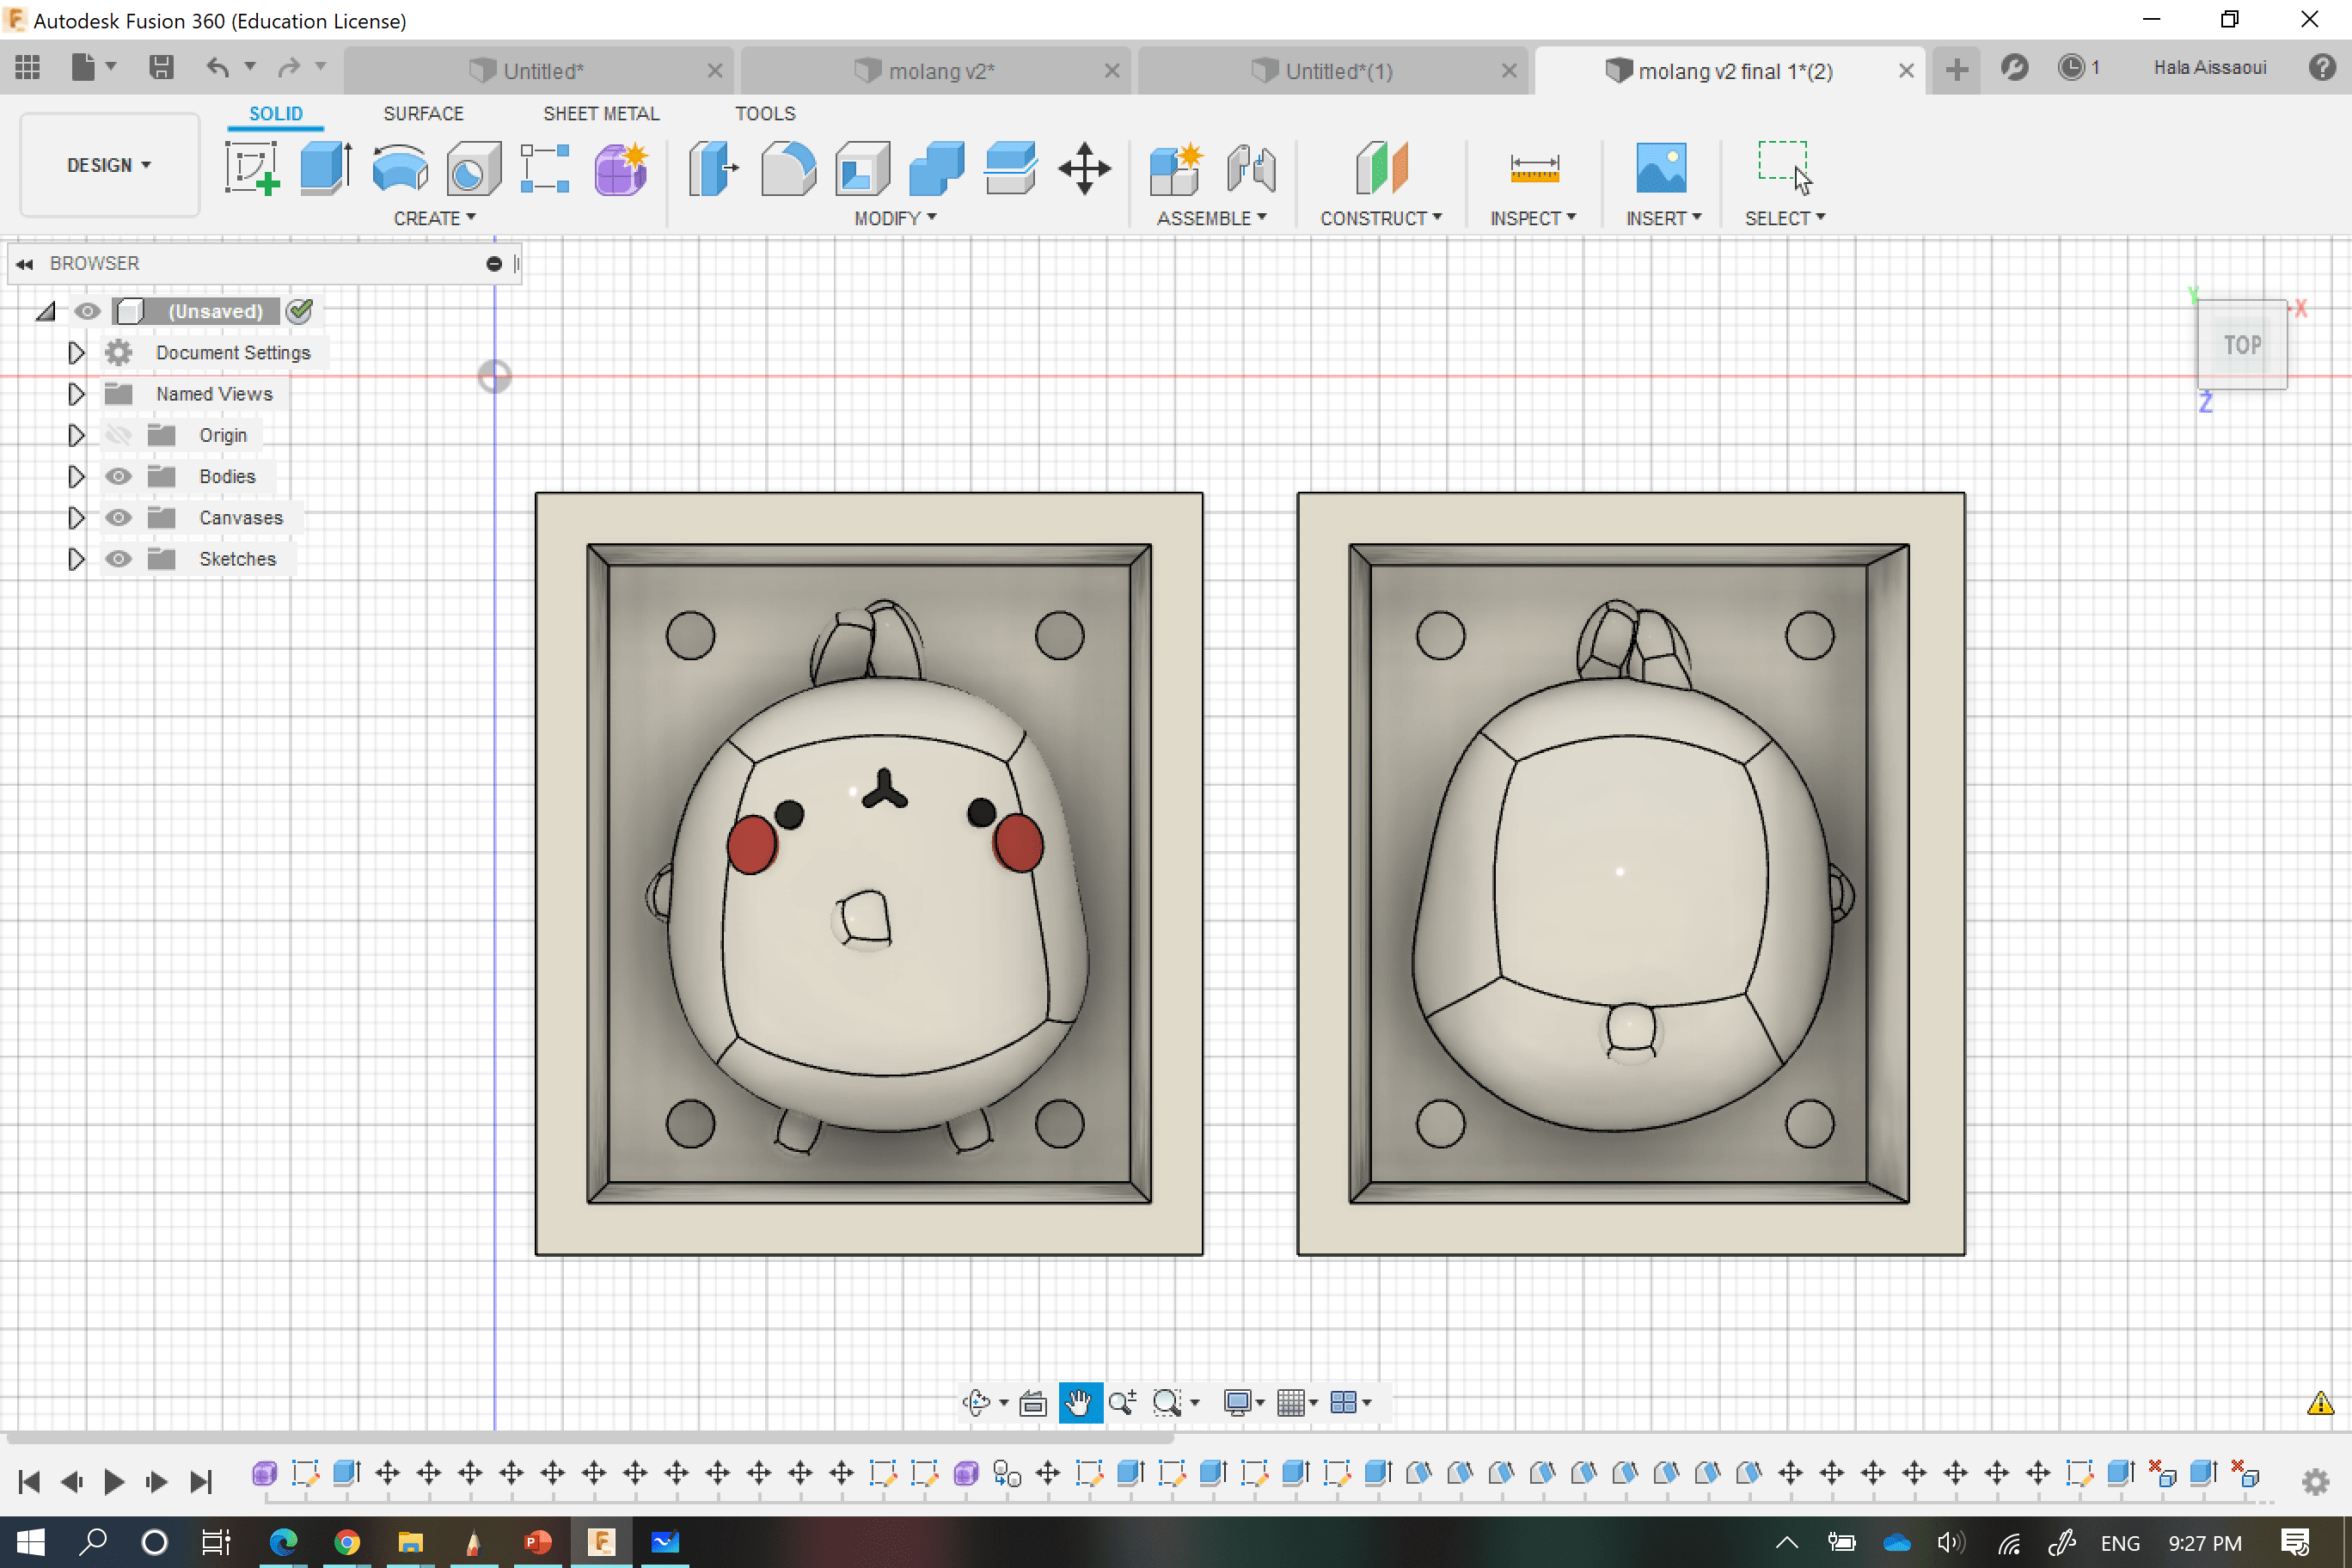Image resolution: width=2352 pixels, height=1568 pixels.
Task: Click the Move/Copy arrows tool
Action: point(1084,168)
